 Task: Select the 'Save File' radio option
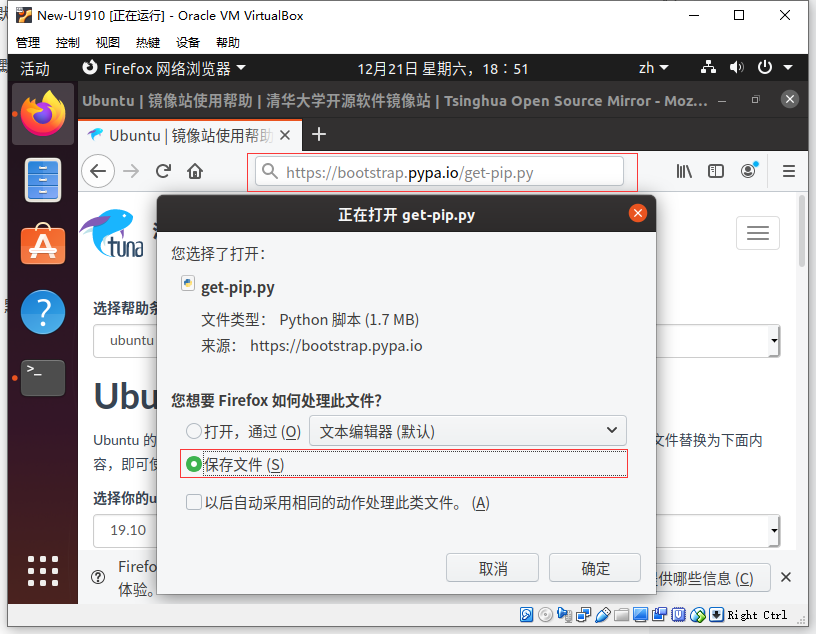click(194, 464)
